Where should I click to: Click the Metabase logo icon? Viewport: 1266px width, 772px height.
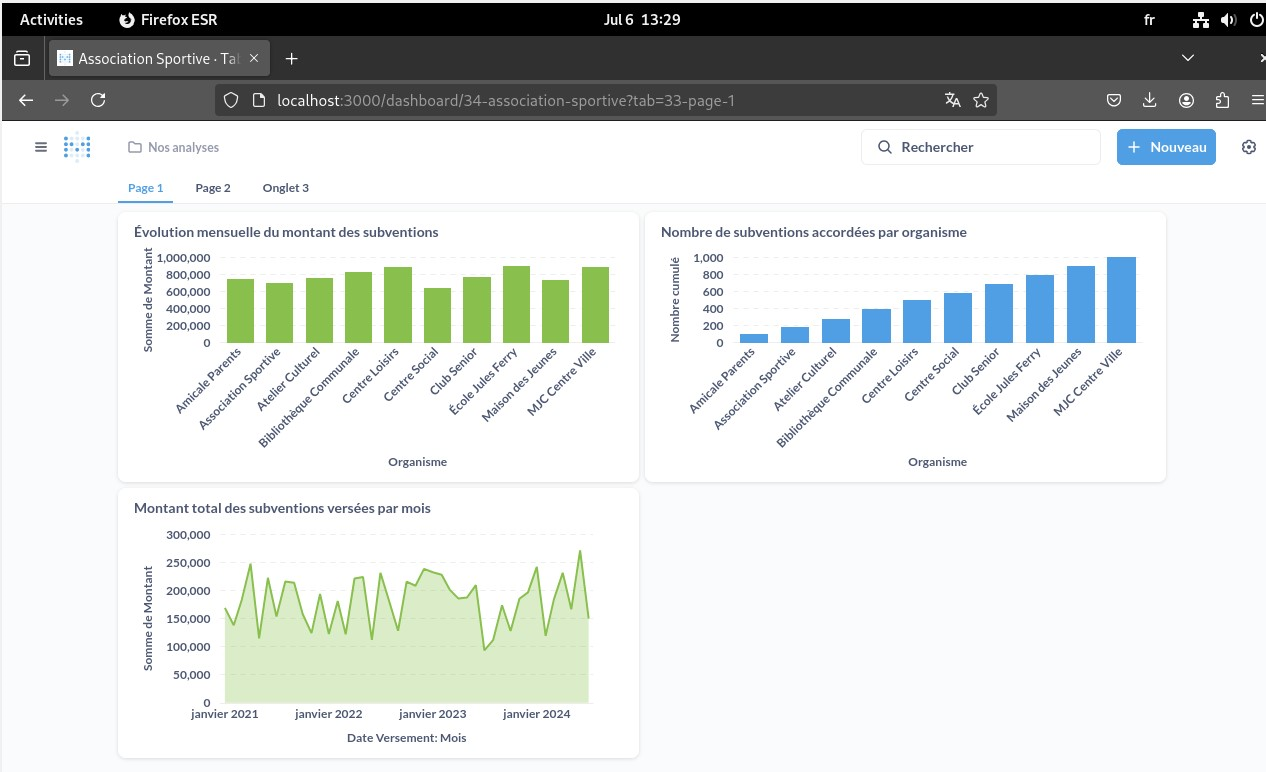coord(77,147)
